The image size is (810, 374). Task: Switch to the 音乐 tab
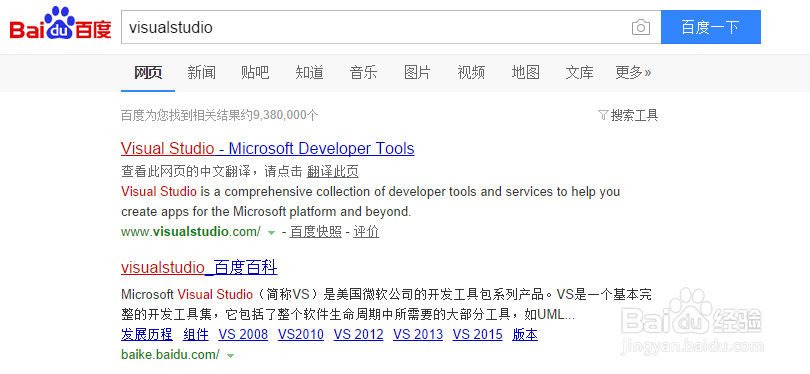point(363,73)
